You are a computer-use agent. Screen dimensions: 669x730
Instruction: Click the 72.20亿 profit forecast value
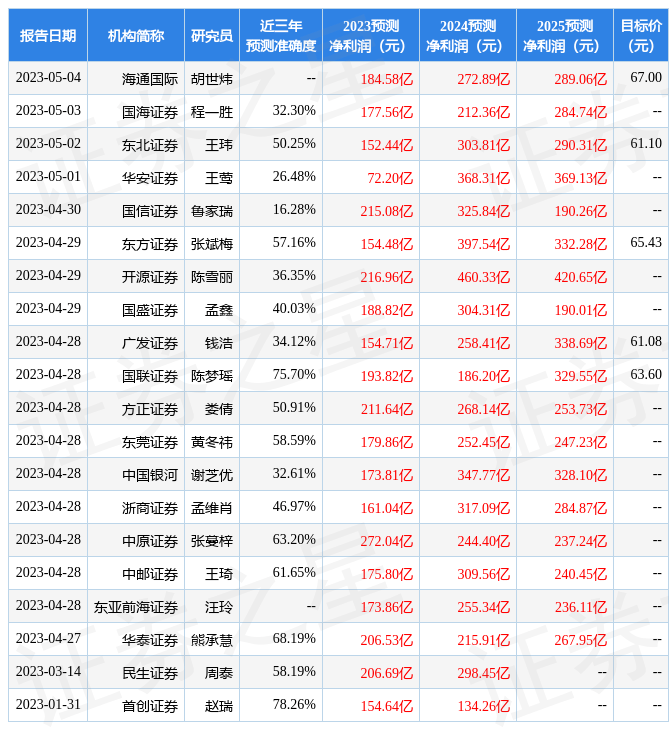[x=390, y=178]
